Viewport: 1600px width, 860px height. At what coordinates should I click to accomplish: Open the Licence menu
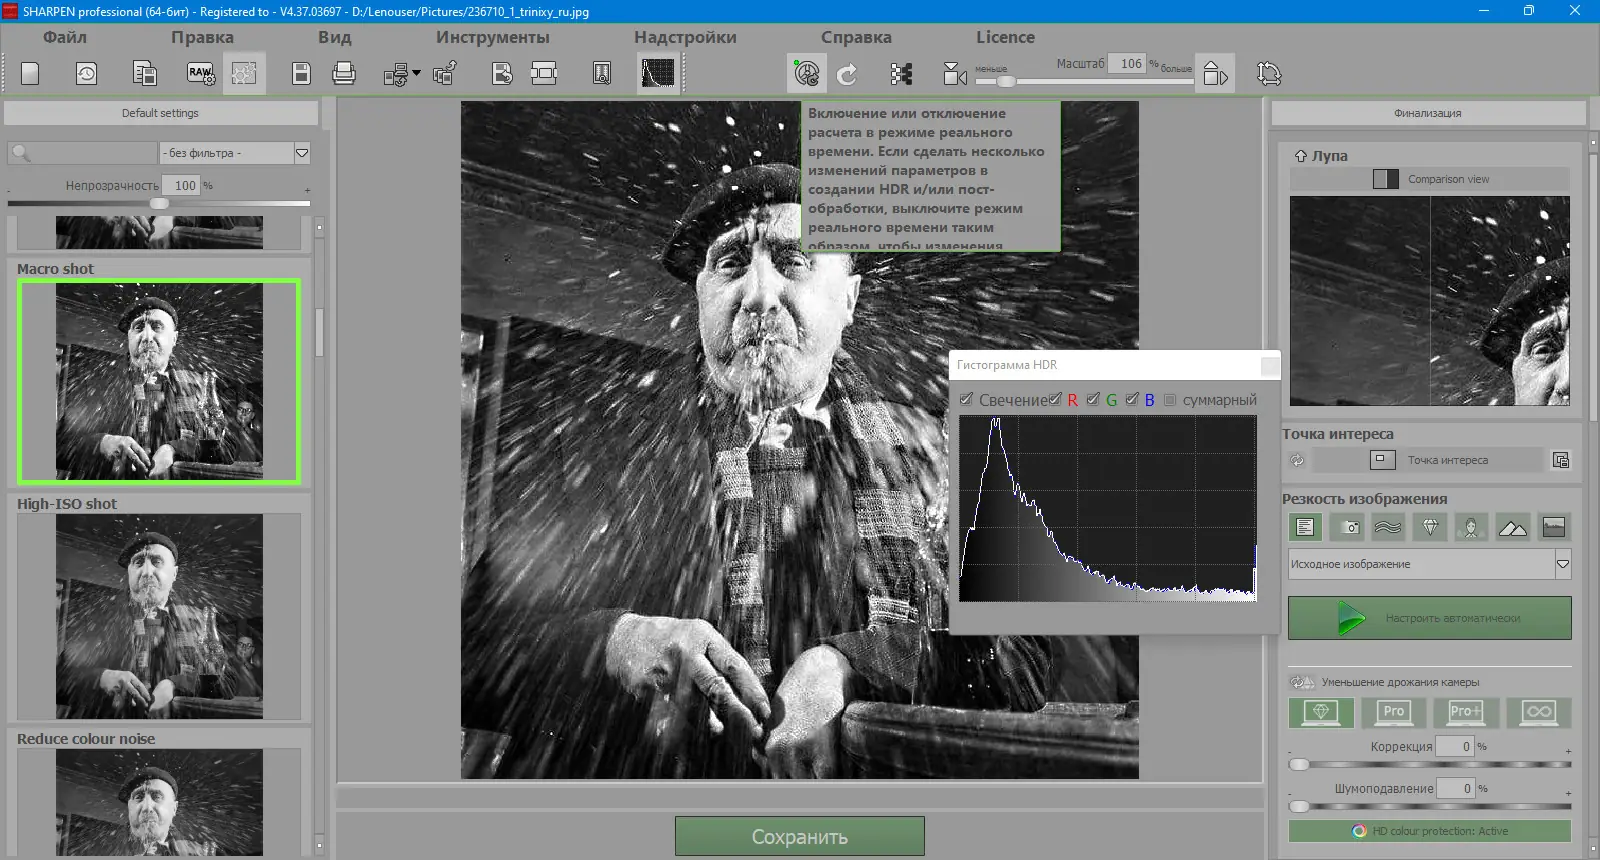(1005, 37)
